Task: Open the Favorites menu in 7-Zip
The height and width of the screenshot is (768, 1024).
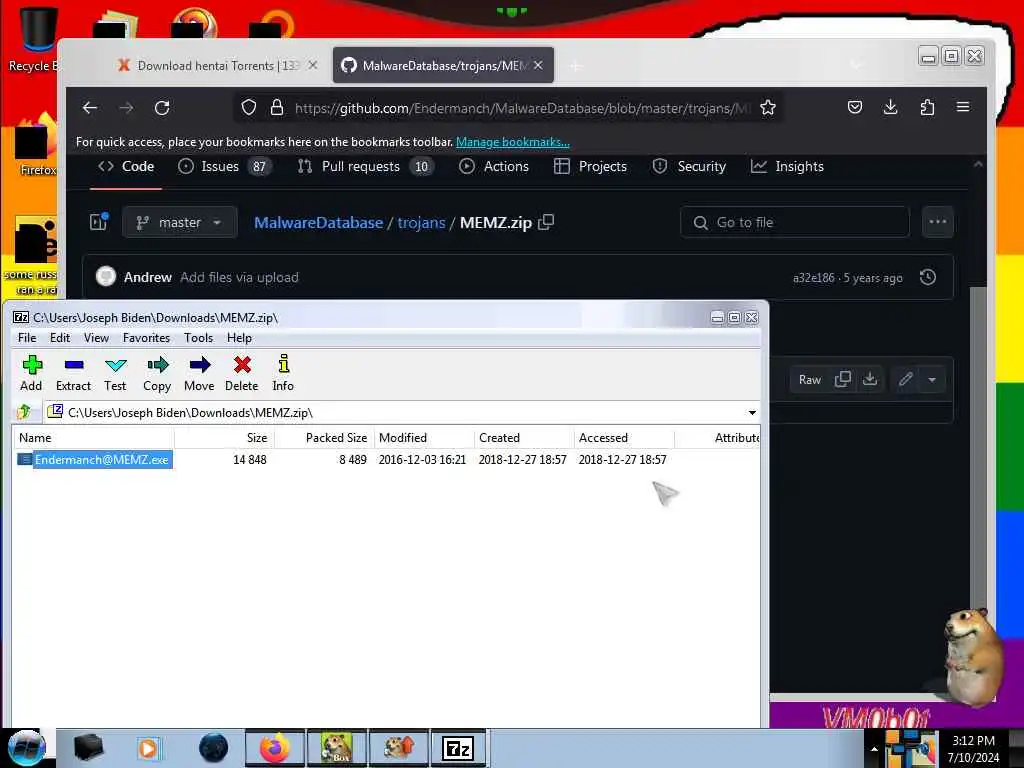Action: coord(146,338)
